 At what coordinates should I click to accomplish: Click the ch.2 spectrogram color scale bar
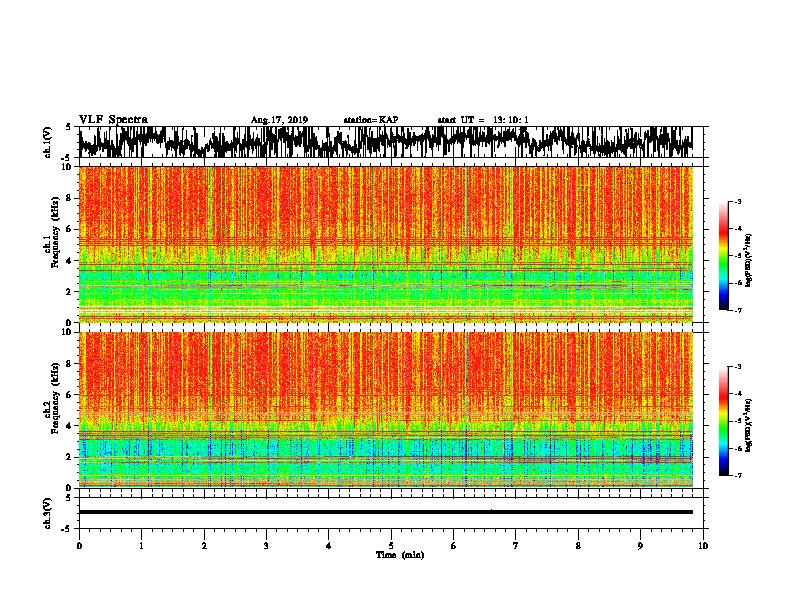coord(724,421)
